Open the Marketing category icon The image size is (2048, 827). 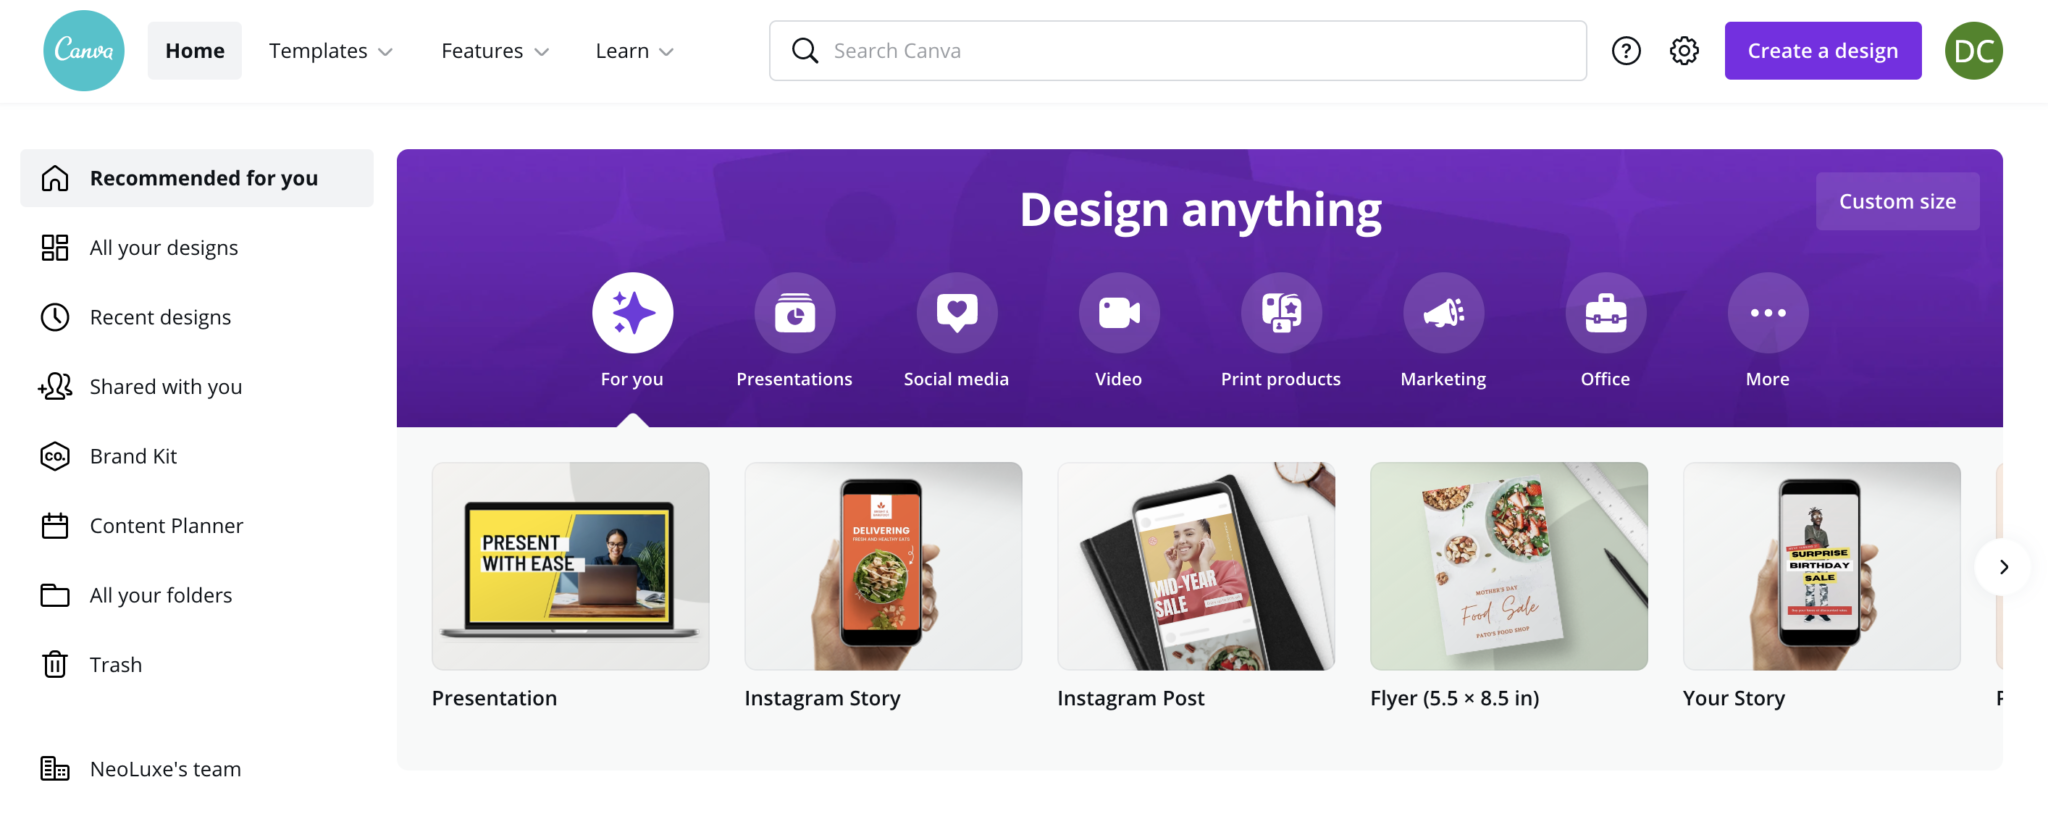(1443, 312)
